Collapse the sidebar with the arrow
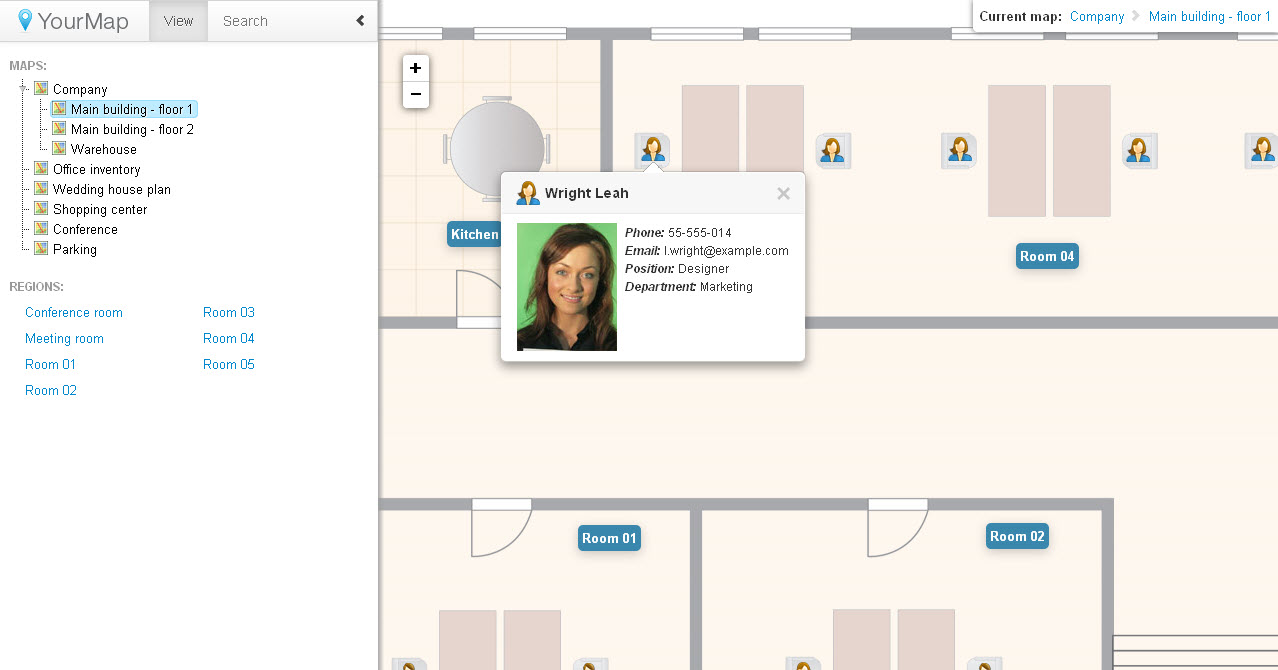The image size is (1278, 670). tap(360, 21)
